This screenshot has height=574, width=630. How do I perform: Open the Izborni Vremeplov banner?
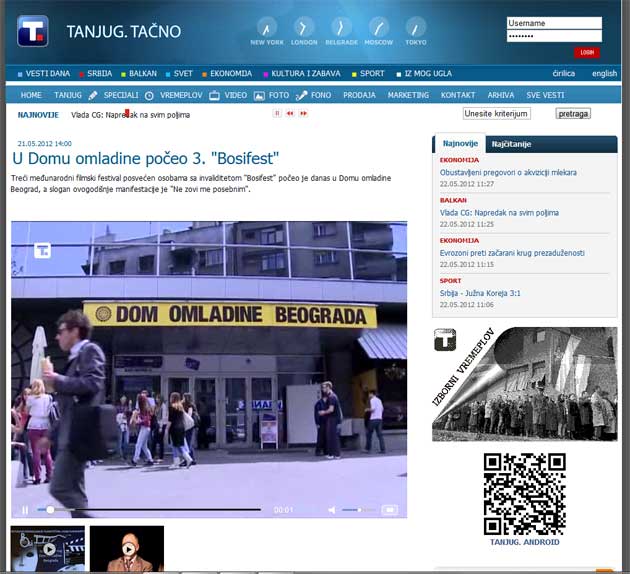pyautogui.click(x=524, y=383)
